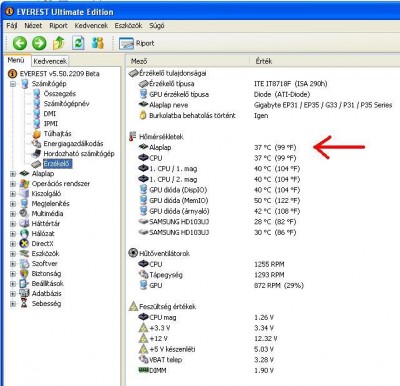Select Összegzés in the tree
The height and width of the screenshot is (386, 400).
pyautogui.click(x=60, y=94)
